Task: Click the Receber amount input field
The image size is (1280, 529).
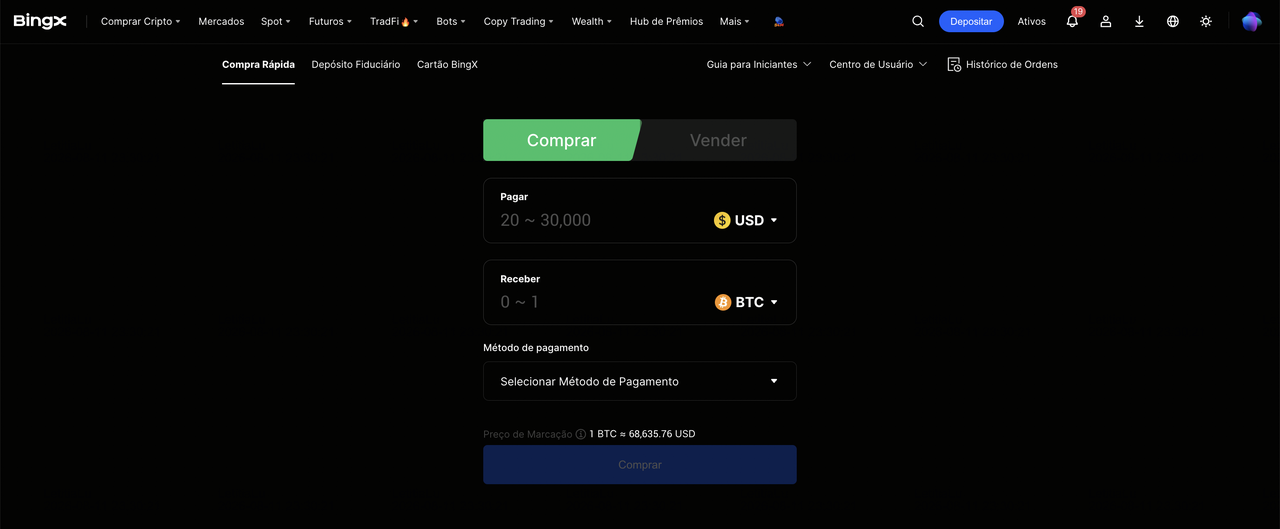Action: click(x=600, y=302)
